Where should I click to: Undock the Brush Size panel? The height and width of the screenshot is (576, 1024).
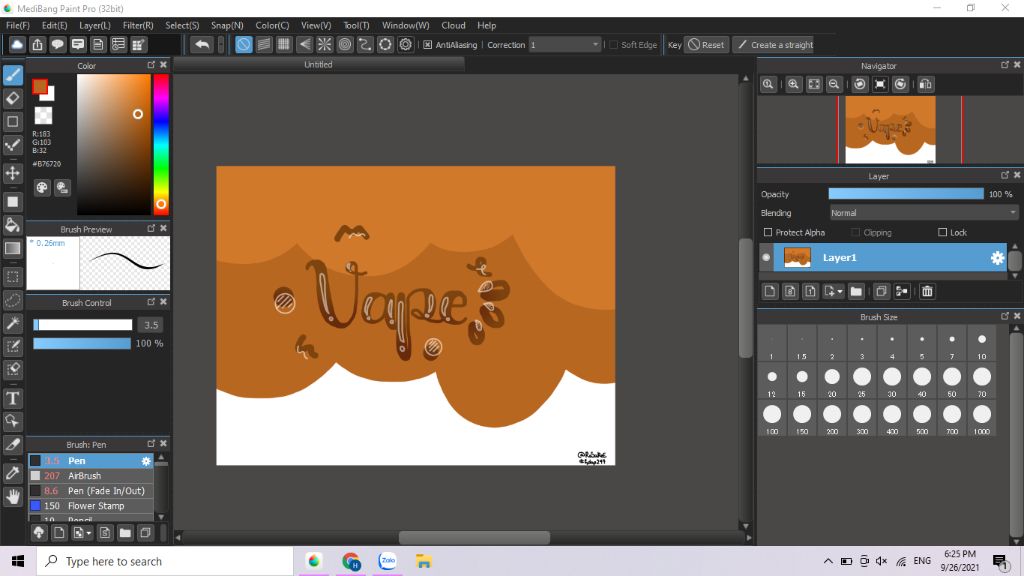pos(1004,316)
